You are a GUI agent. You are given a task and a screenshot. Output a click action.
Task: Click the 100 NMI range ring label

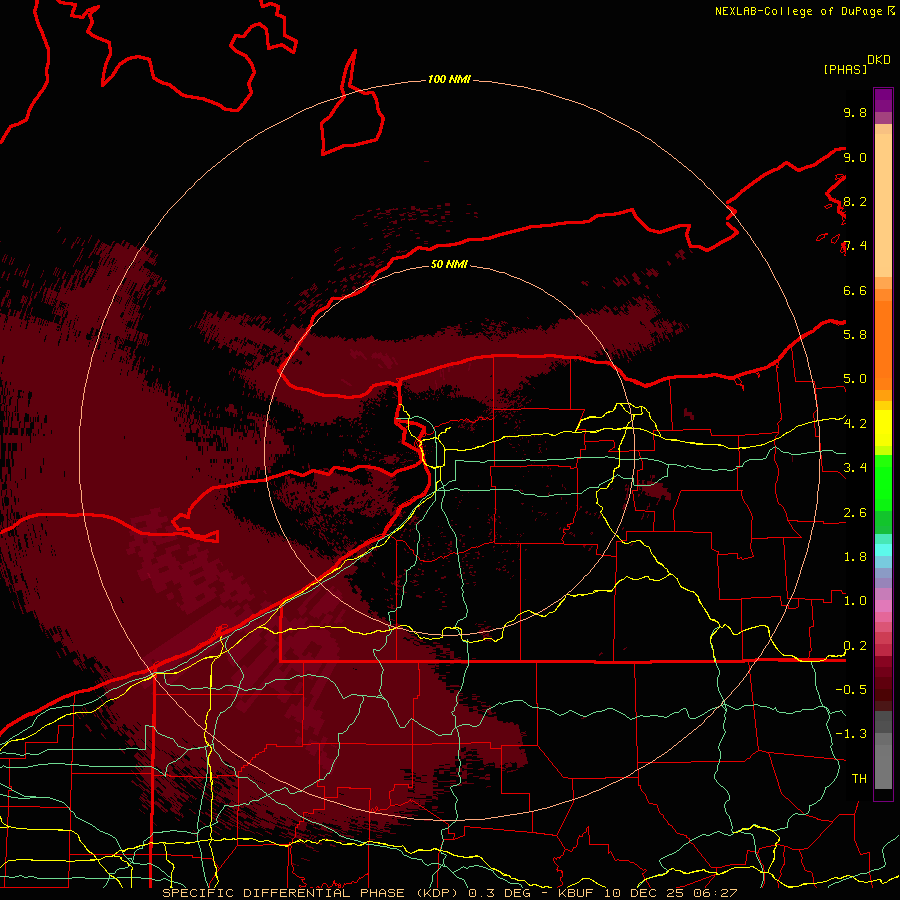(x=449, y=79)
